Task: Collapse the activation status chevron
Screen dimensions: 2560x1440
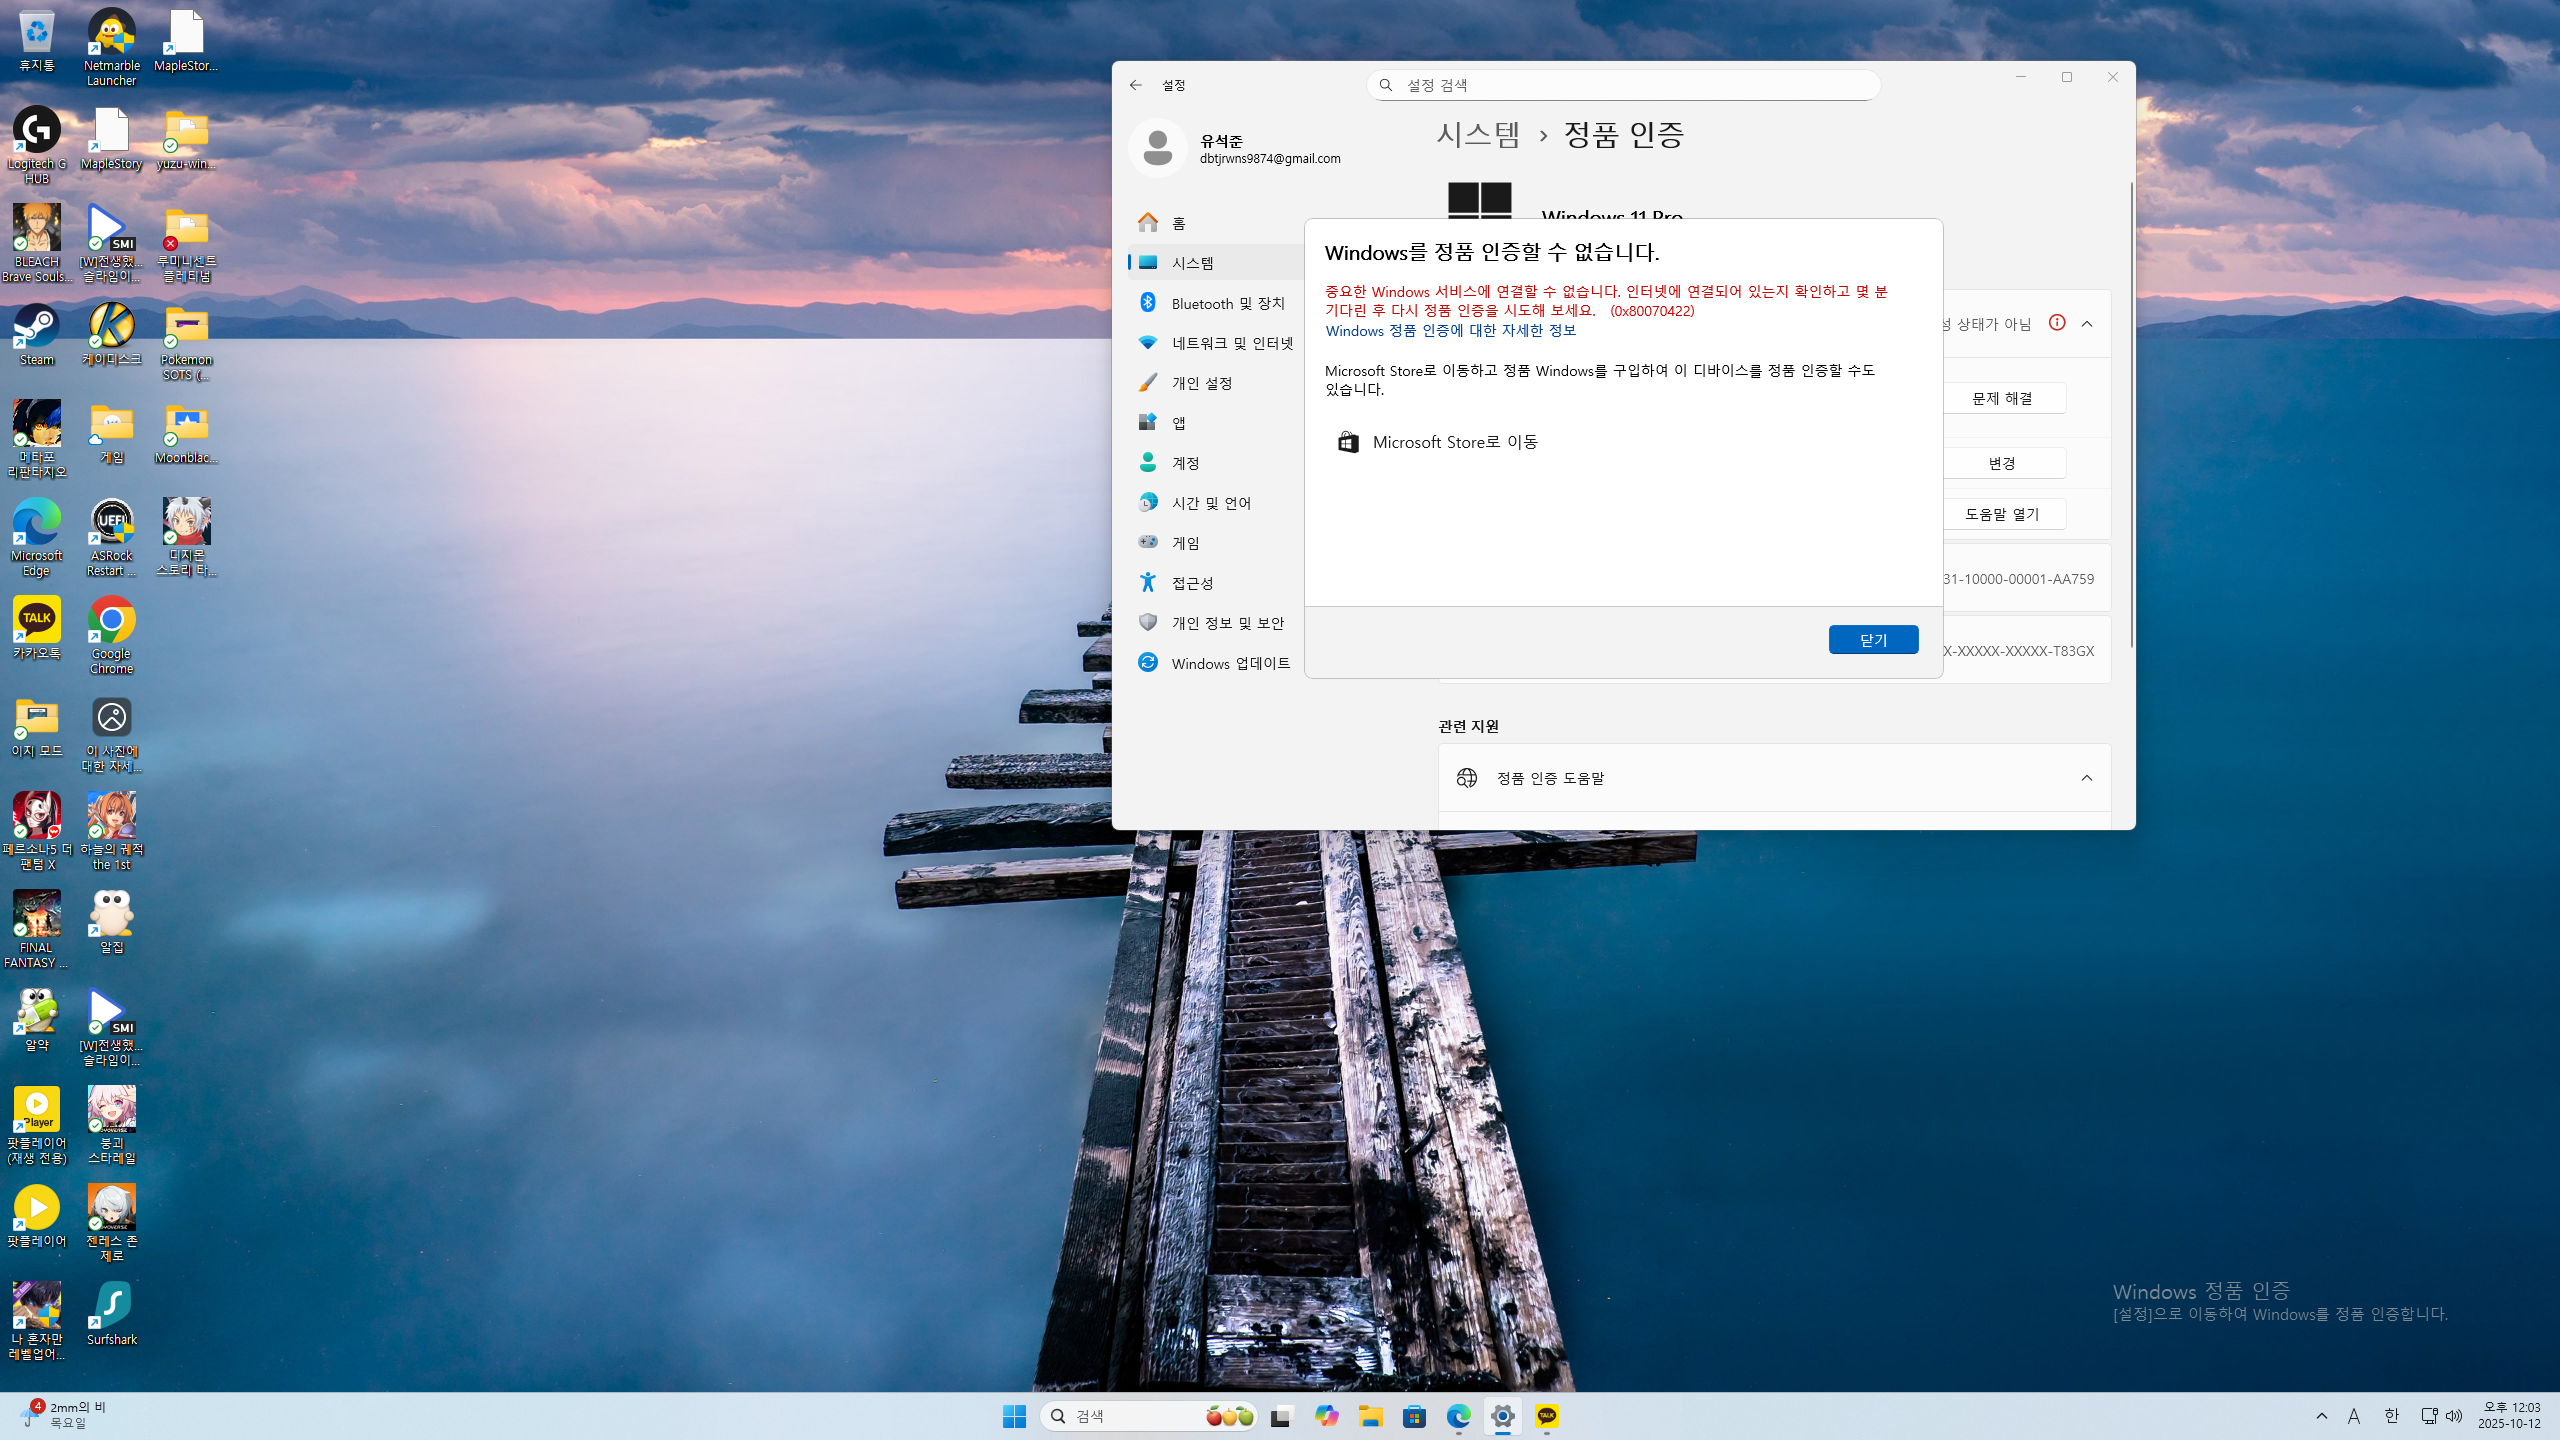Action: [x=2087, y=324]
